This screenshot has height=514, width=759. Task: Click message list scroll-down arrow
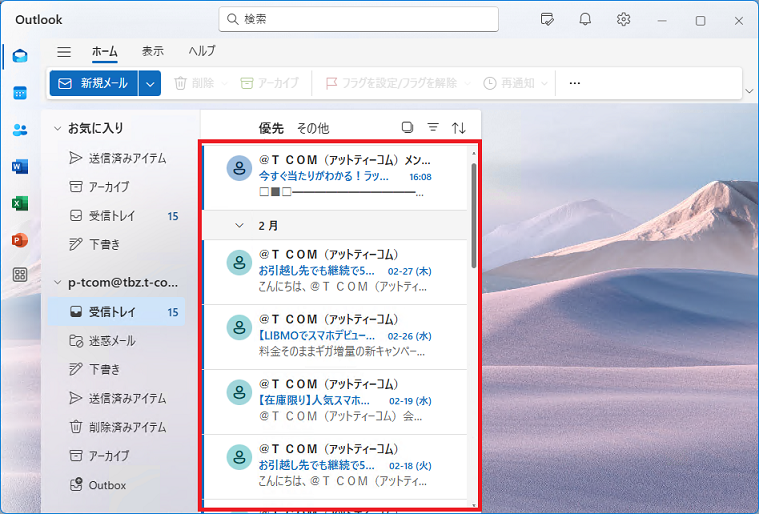[x=473, y=504]
